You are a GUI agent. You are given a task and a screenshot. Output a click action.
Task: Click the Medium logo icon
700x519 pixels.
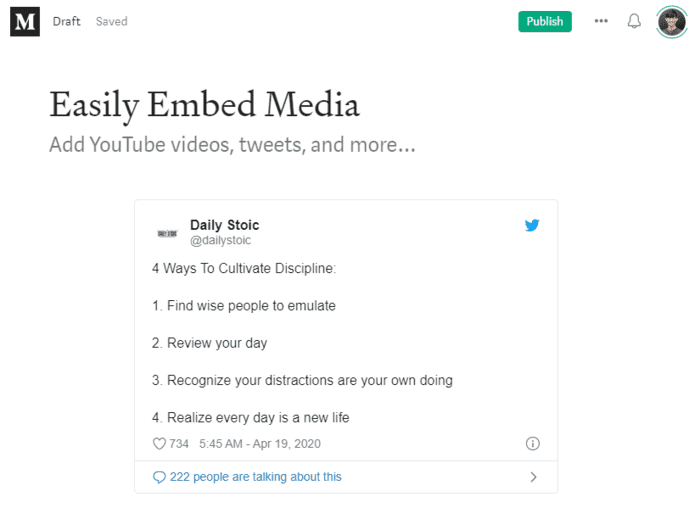25,21
